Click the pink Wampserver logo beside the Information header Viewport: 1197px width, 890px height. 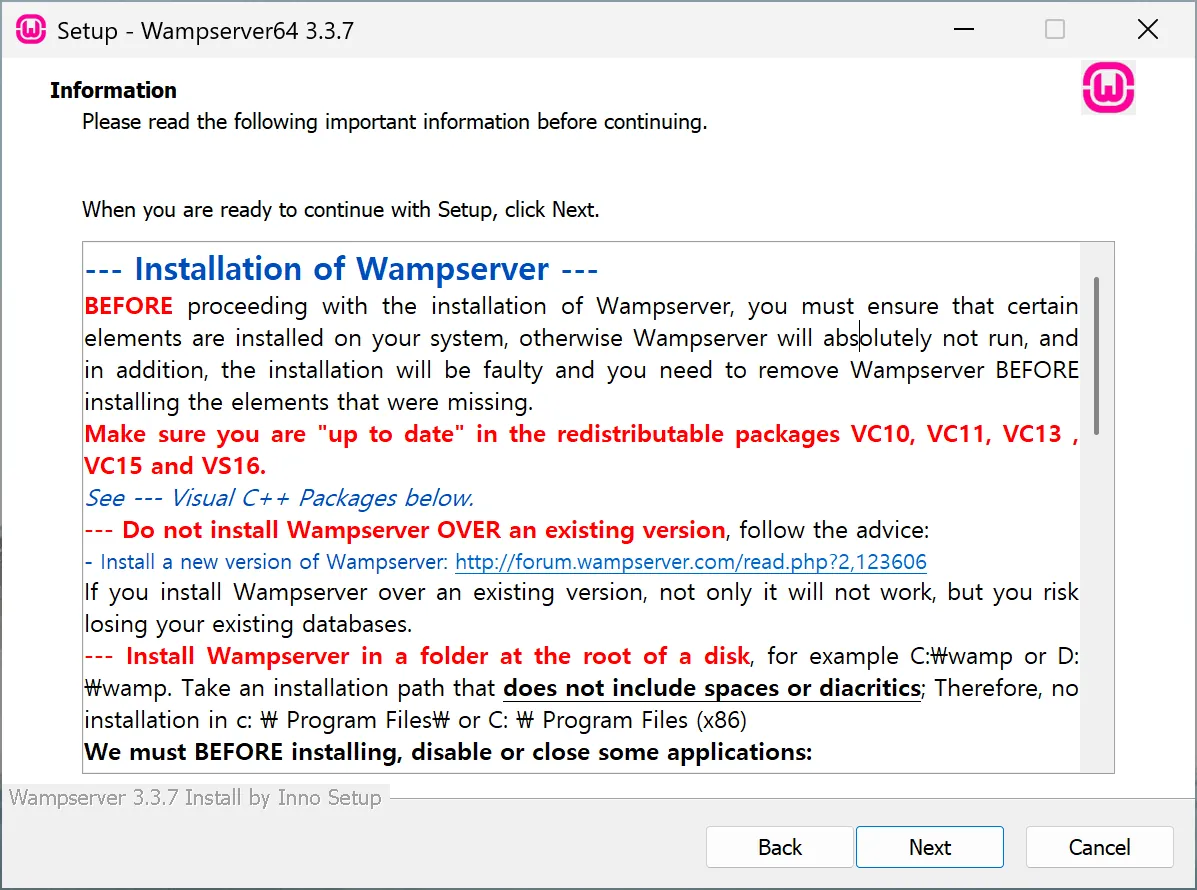(1108, 88)
